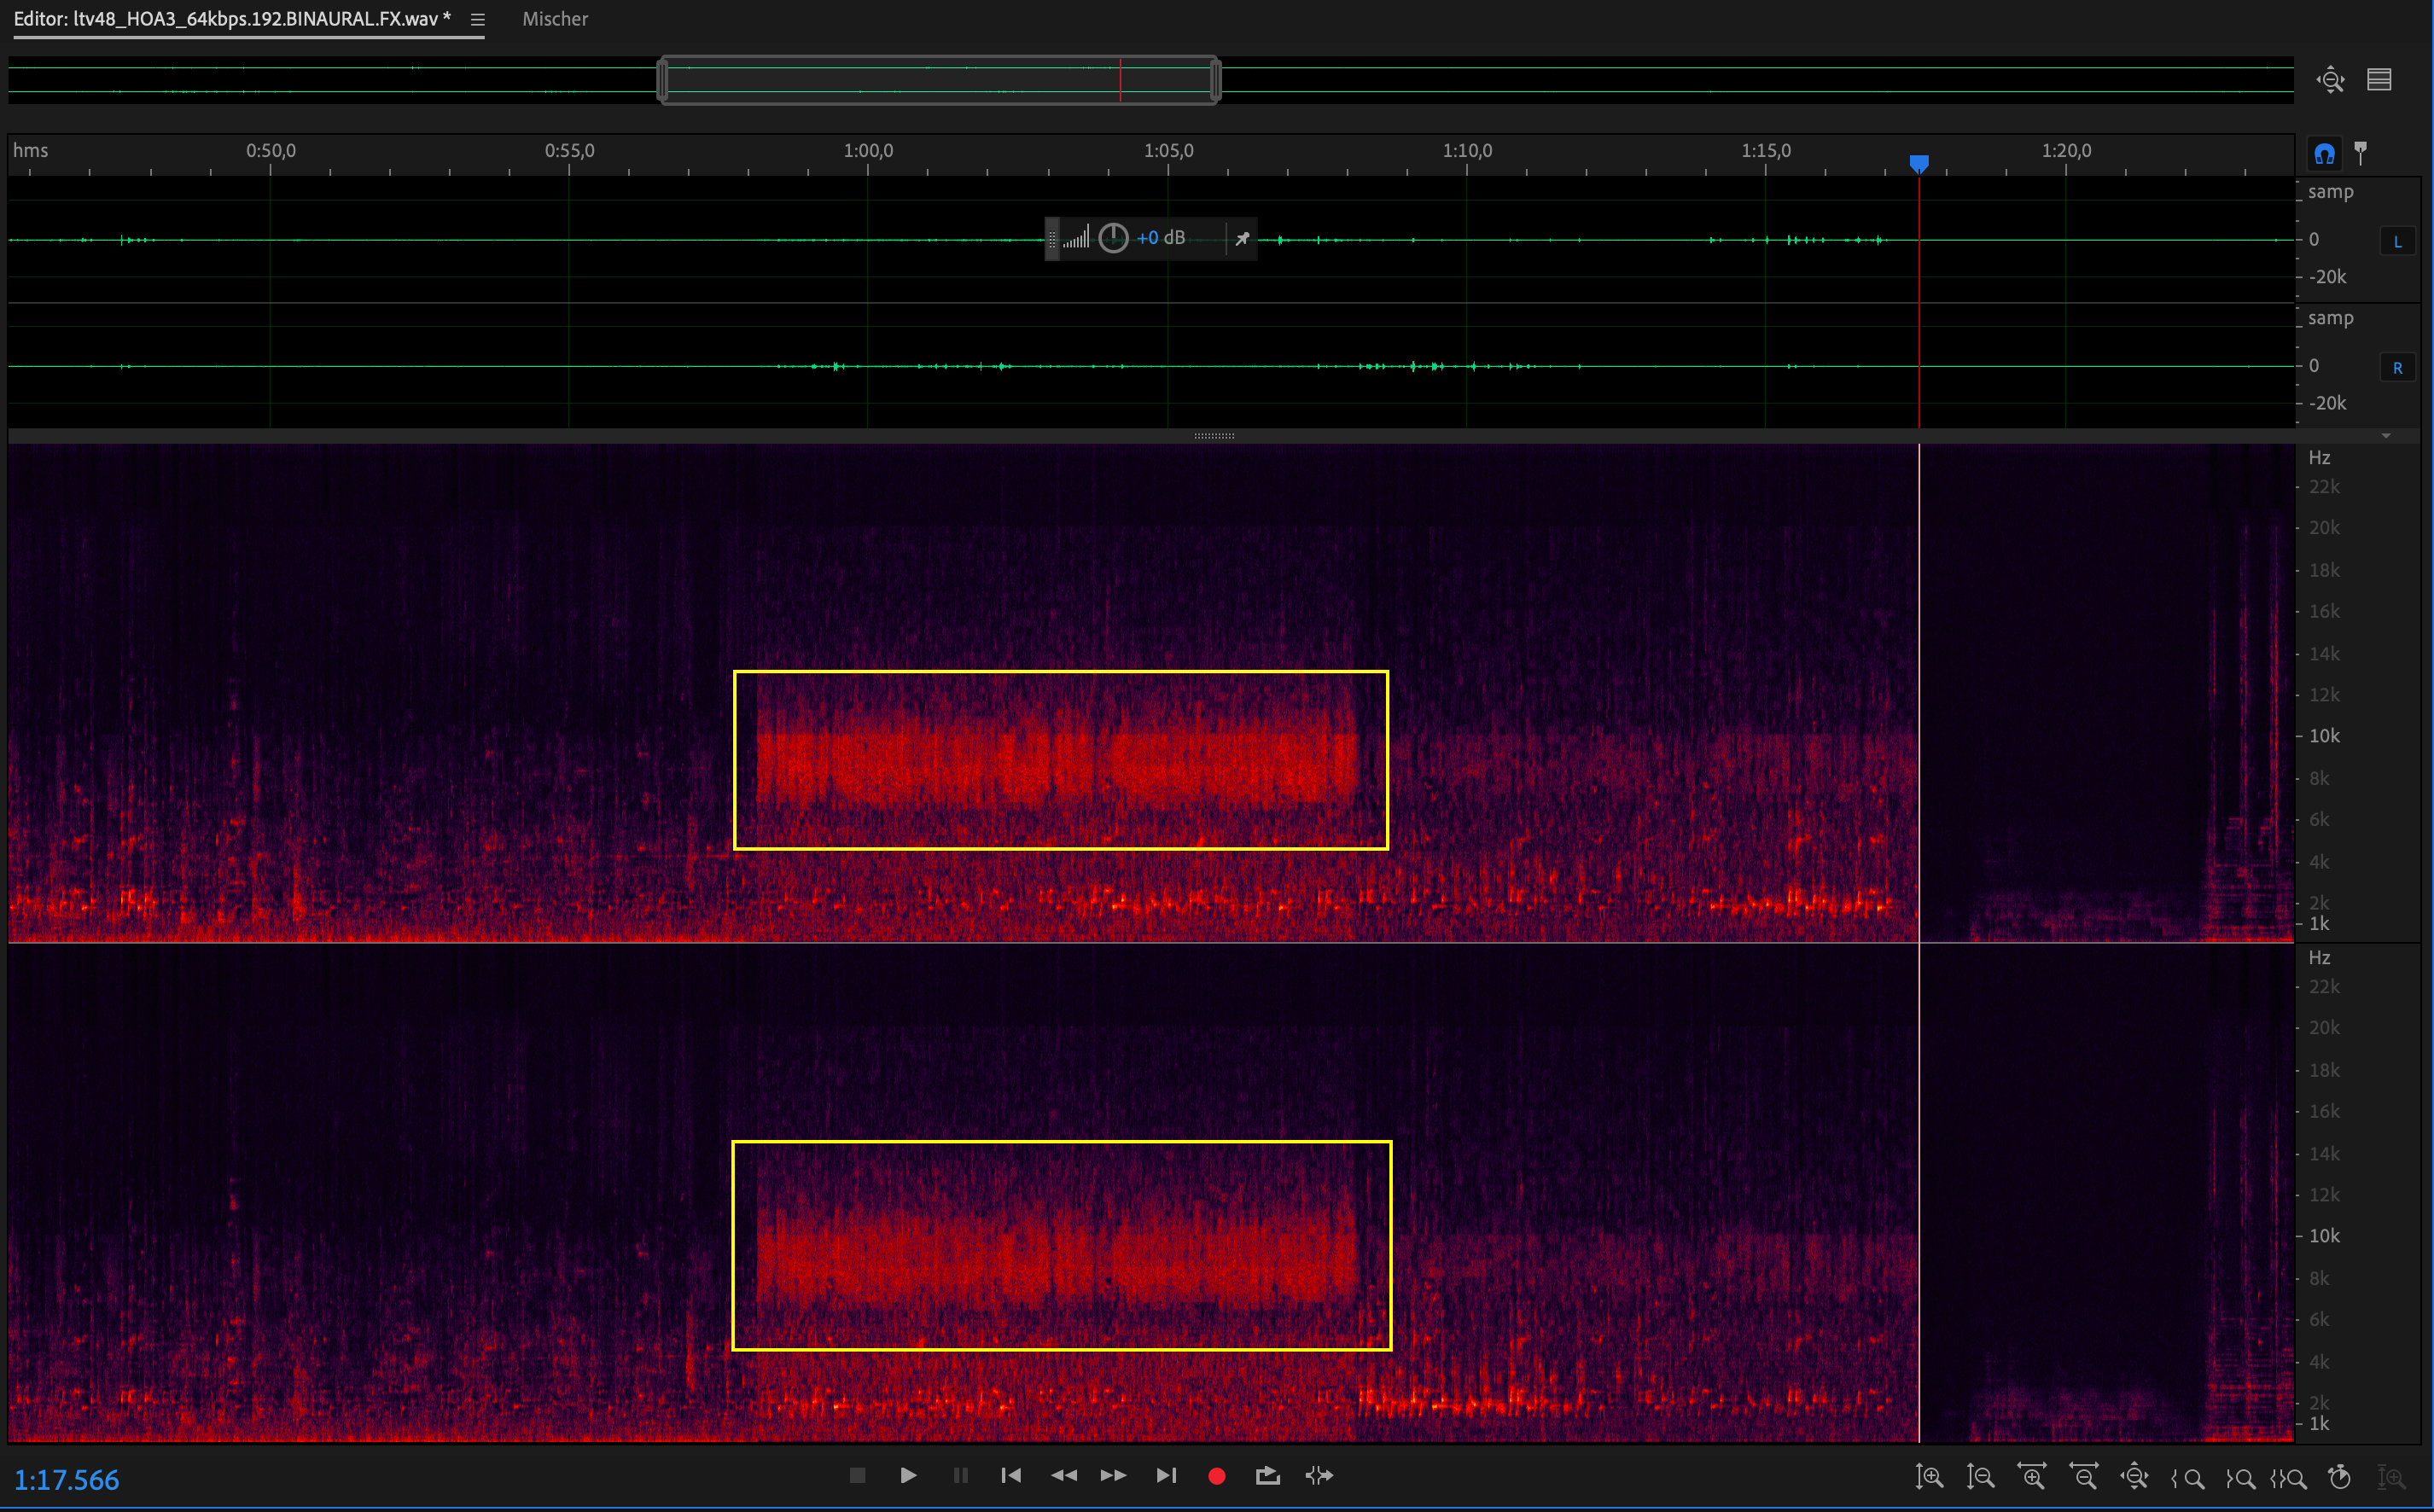Click small arrow below waveform right edge
This screenshot has width=2434, height=1512.
point(2386,436)
